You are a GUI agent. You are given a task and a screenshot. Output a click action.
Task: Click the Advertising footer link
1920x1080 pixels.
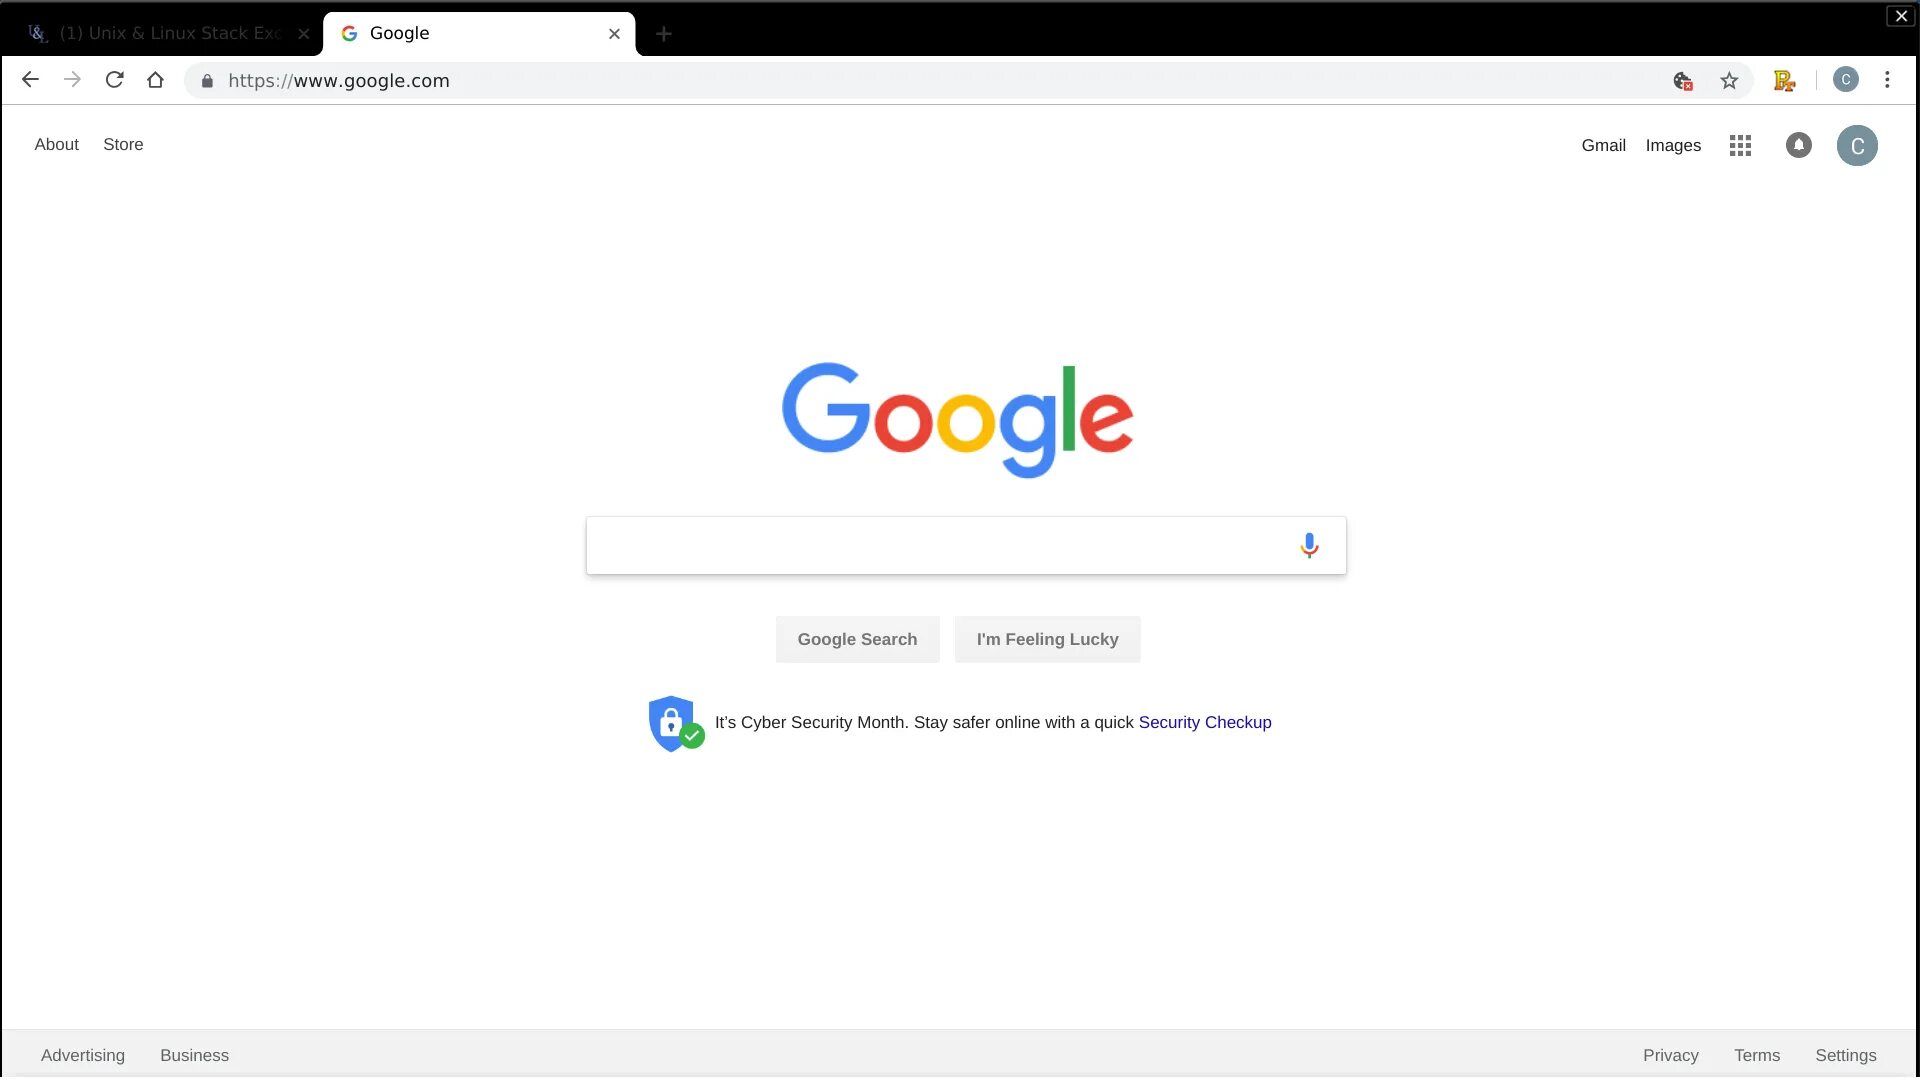pyautogui.click(x=83, y=1055)
